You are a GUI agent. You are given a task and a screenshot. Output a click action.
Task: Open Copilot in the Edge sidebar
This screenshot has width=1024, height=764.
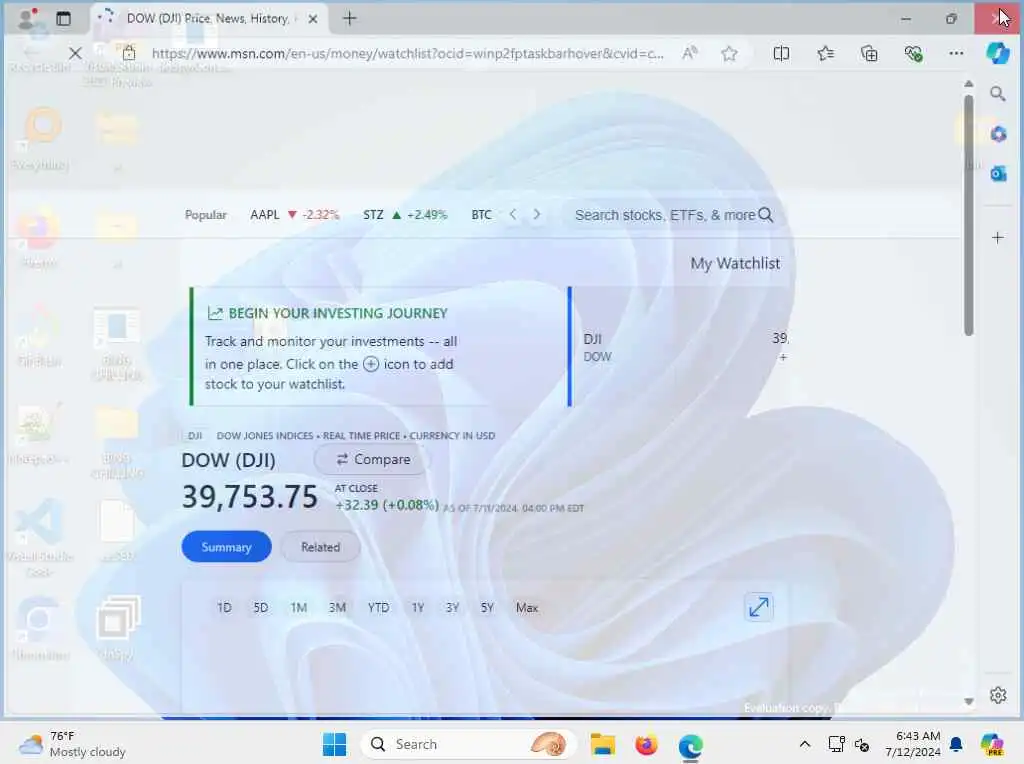998,53
